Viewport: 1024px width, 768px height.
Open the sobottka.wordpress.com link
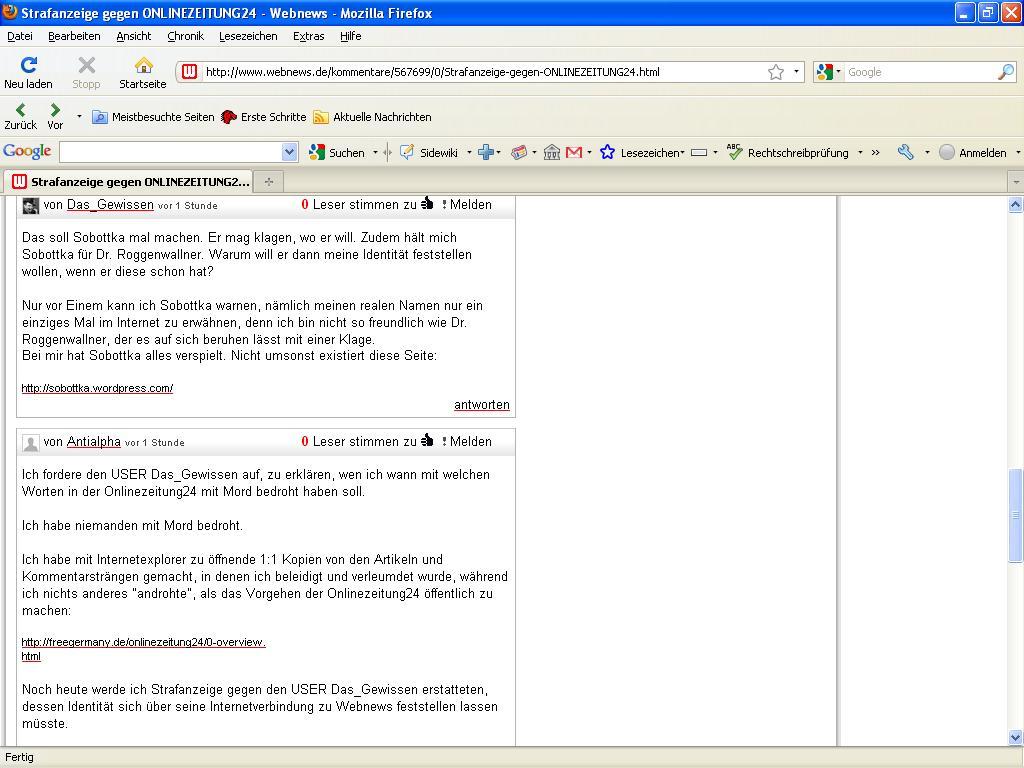point(97,388)
